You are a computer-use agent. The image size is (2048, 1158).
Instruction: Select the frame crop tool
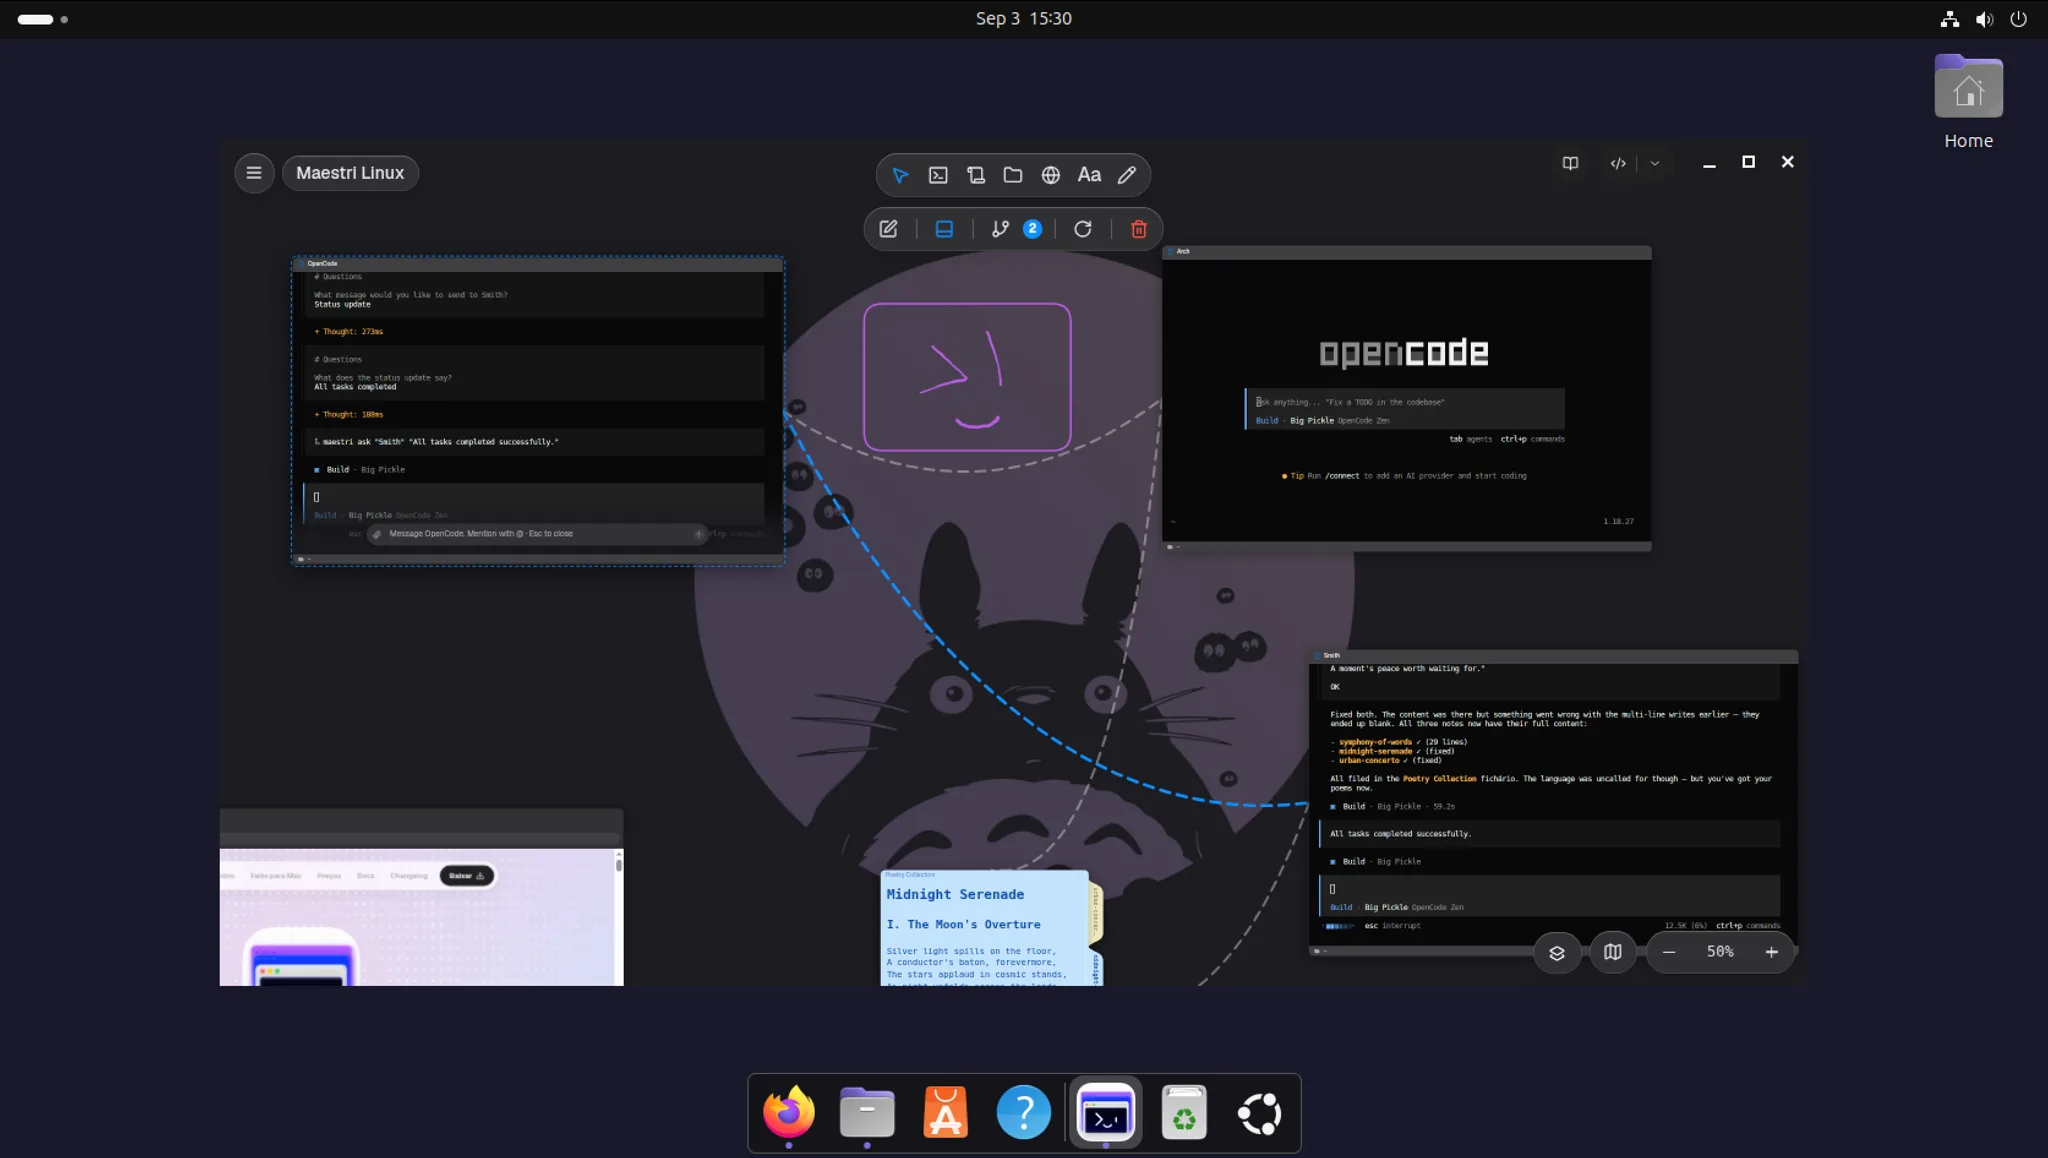point(976,175)
